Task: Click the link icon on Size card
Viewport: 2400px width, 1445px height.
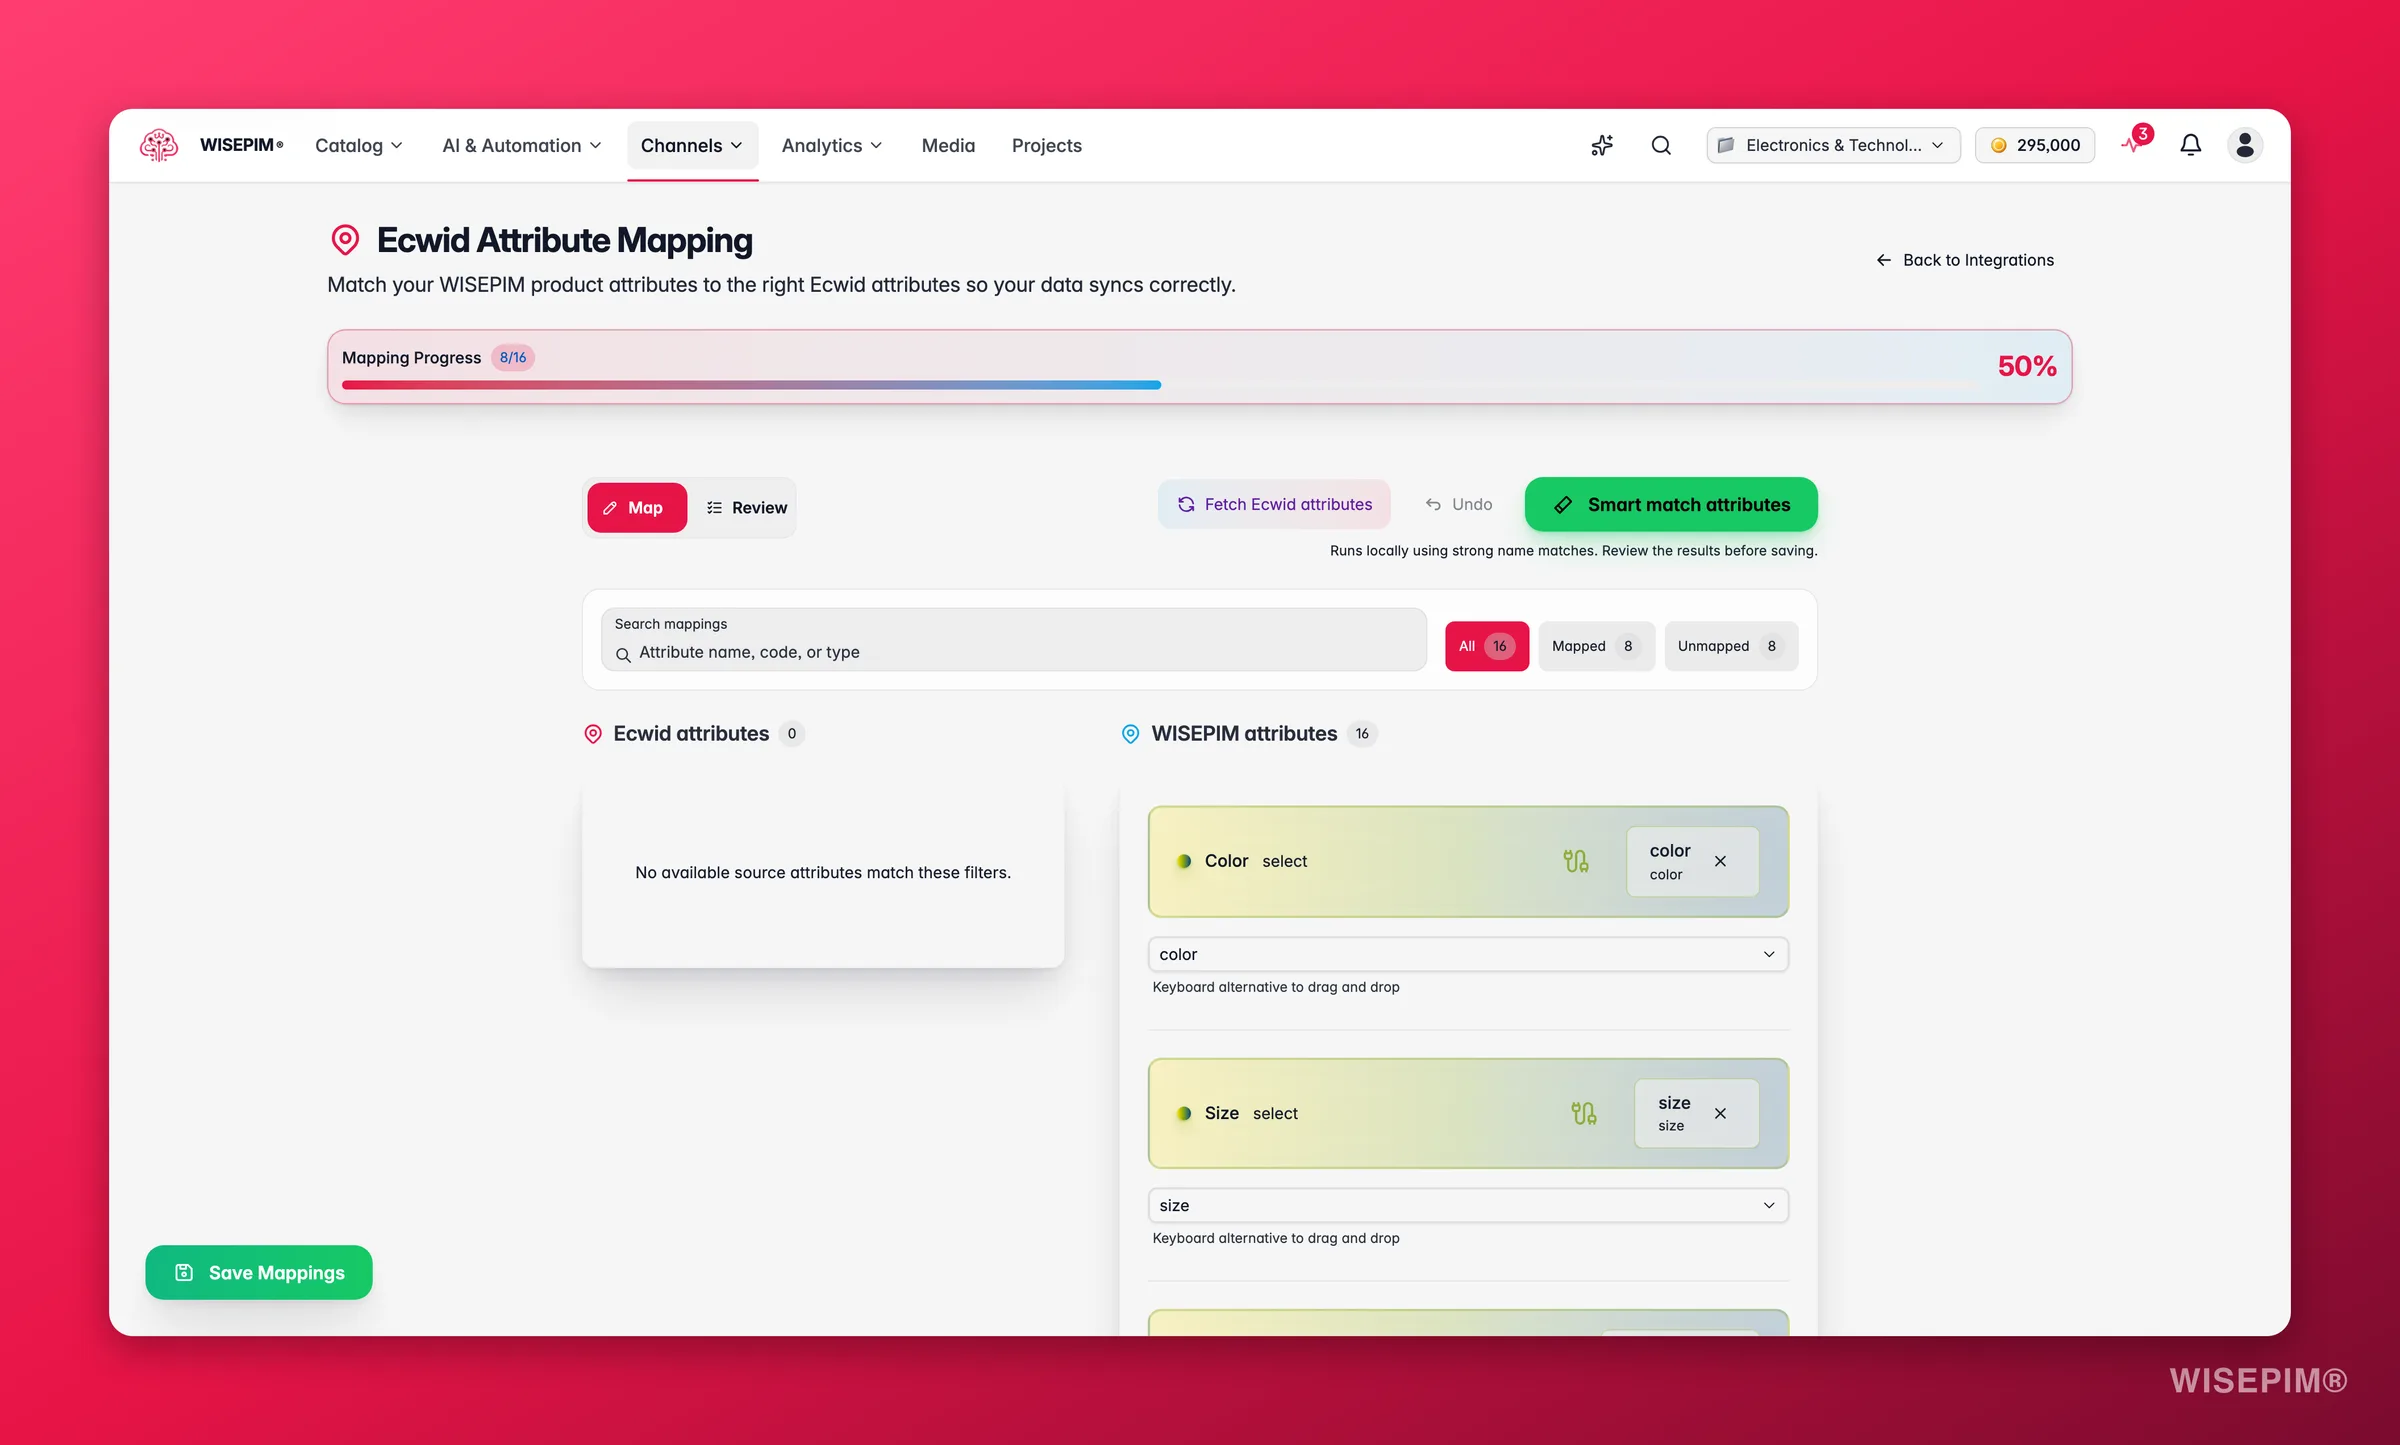Action: (1583, 1112)
